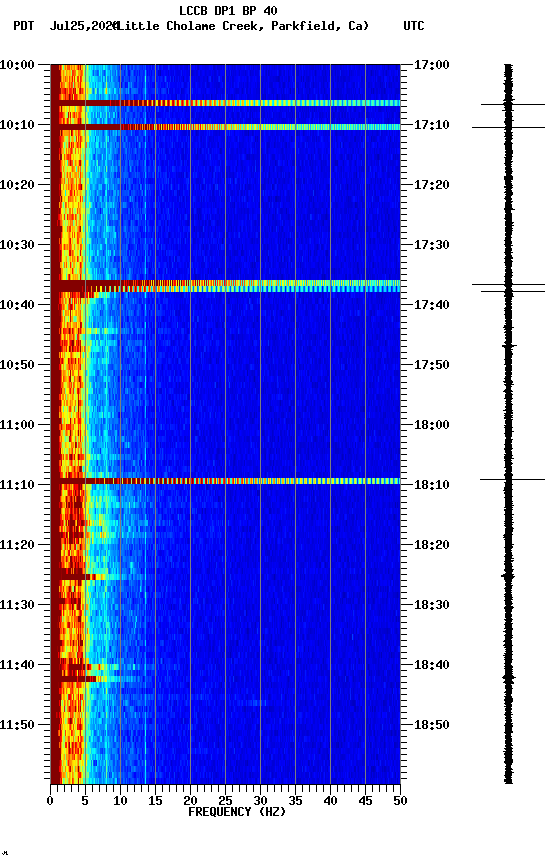Click the 45 Hz frequency axis label
552x864 pixels.
(365, 801)
